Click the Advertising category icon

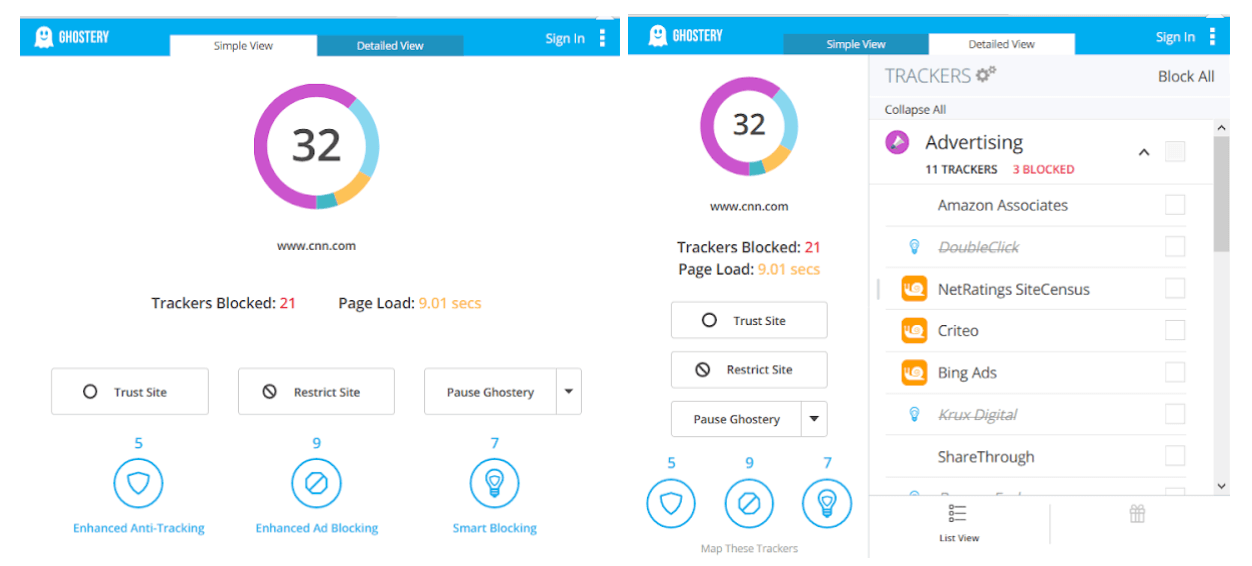pyautogui.click(x=897, y=143)
